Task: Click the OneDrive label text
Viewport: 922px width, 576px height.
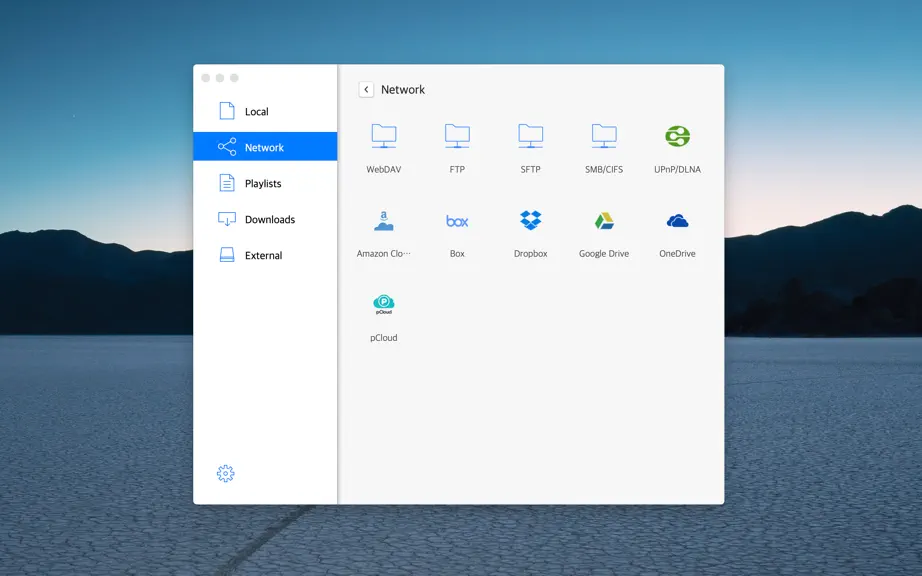Action: [x=677, y=253]
